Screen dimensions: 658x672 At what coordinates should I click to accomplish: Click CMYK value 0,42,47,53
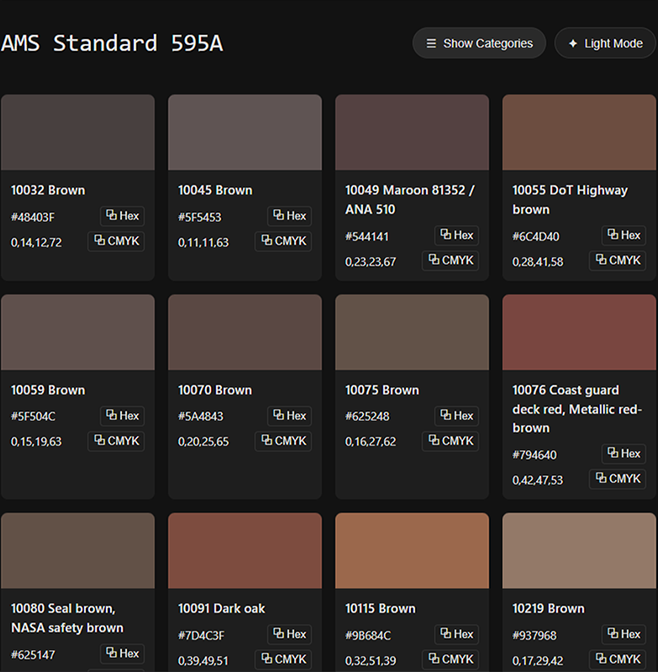pos(538,480)
